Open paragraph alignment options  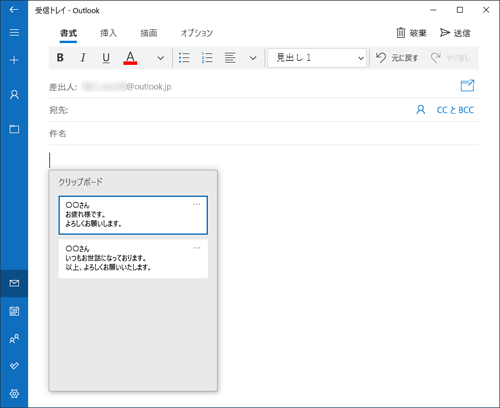pos(230,58)
